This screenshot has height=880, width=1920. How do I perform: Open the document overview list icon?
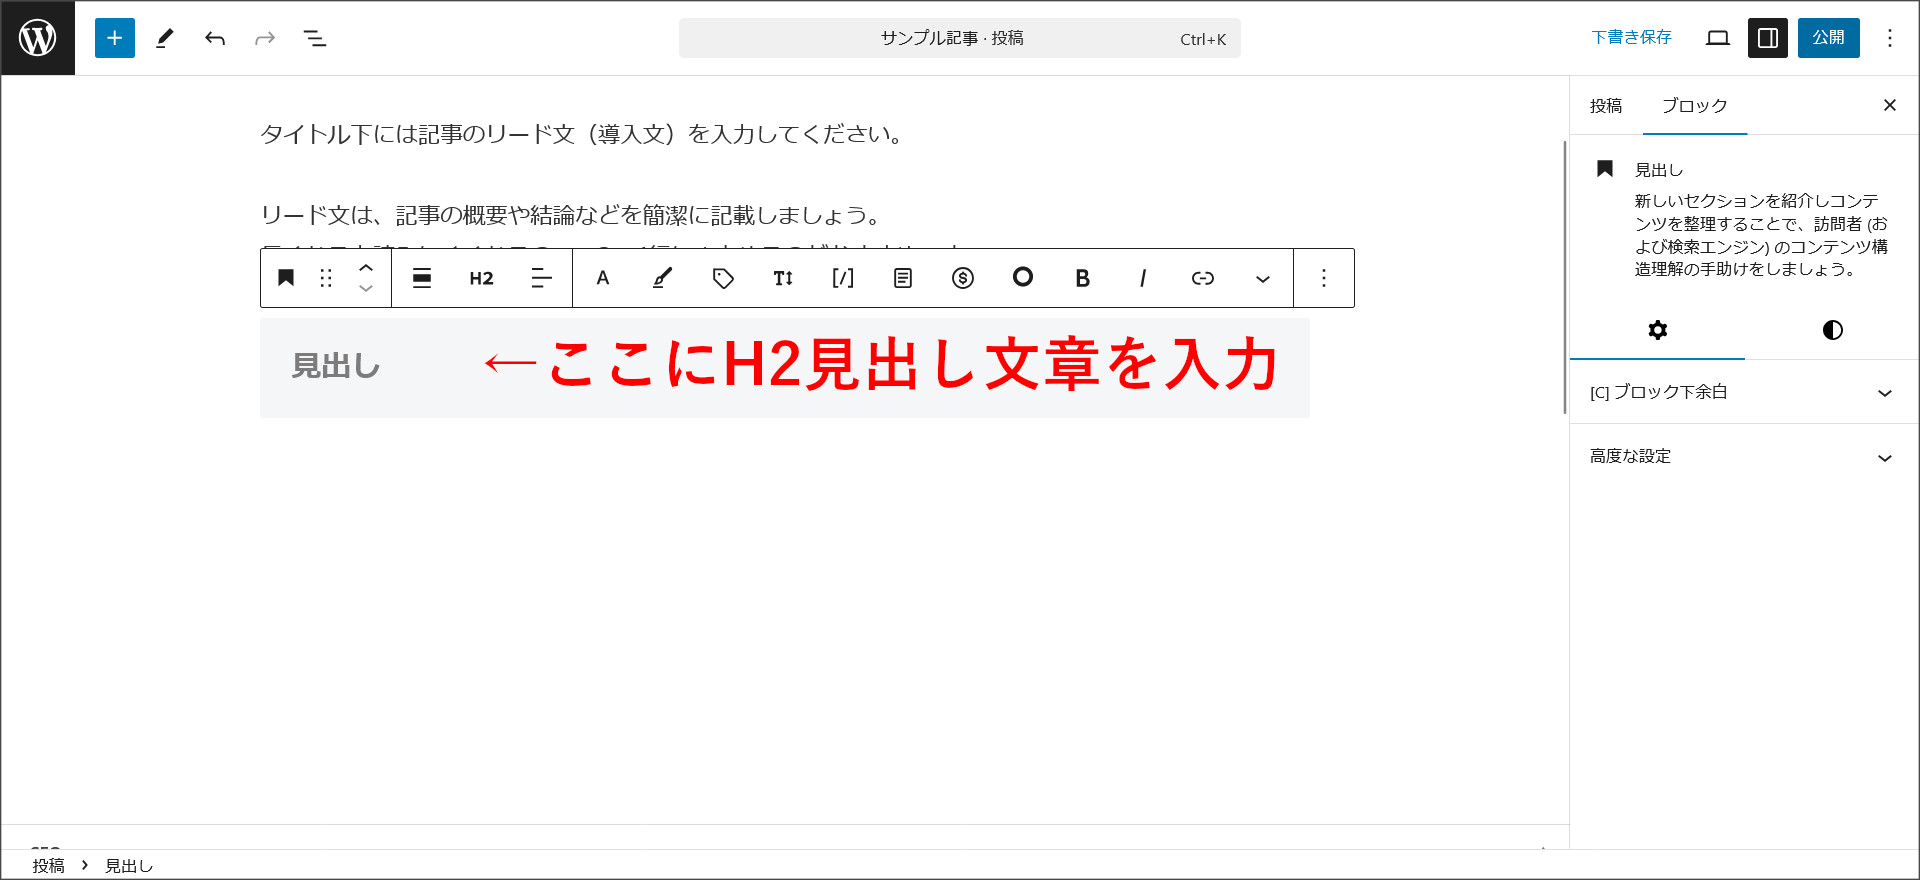(315, 38)
